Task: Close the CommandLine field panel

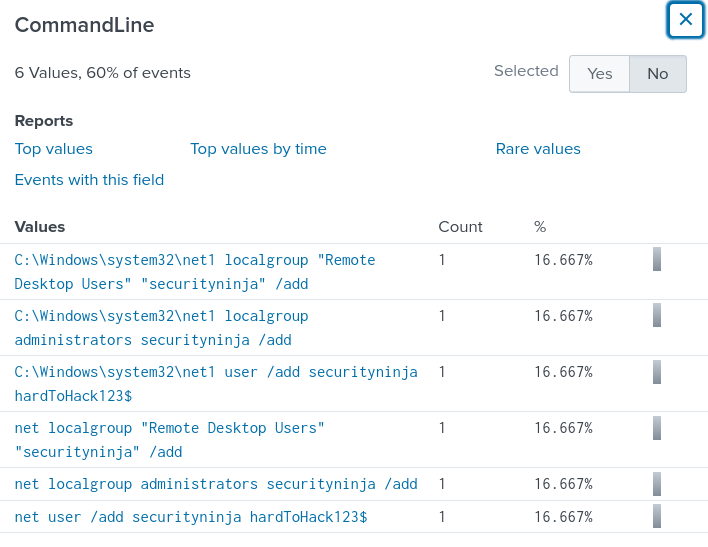Action: coord(685,19)
